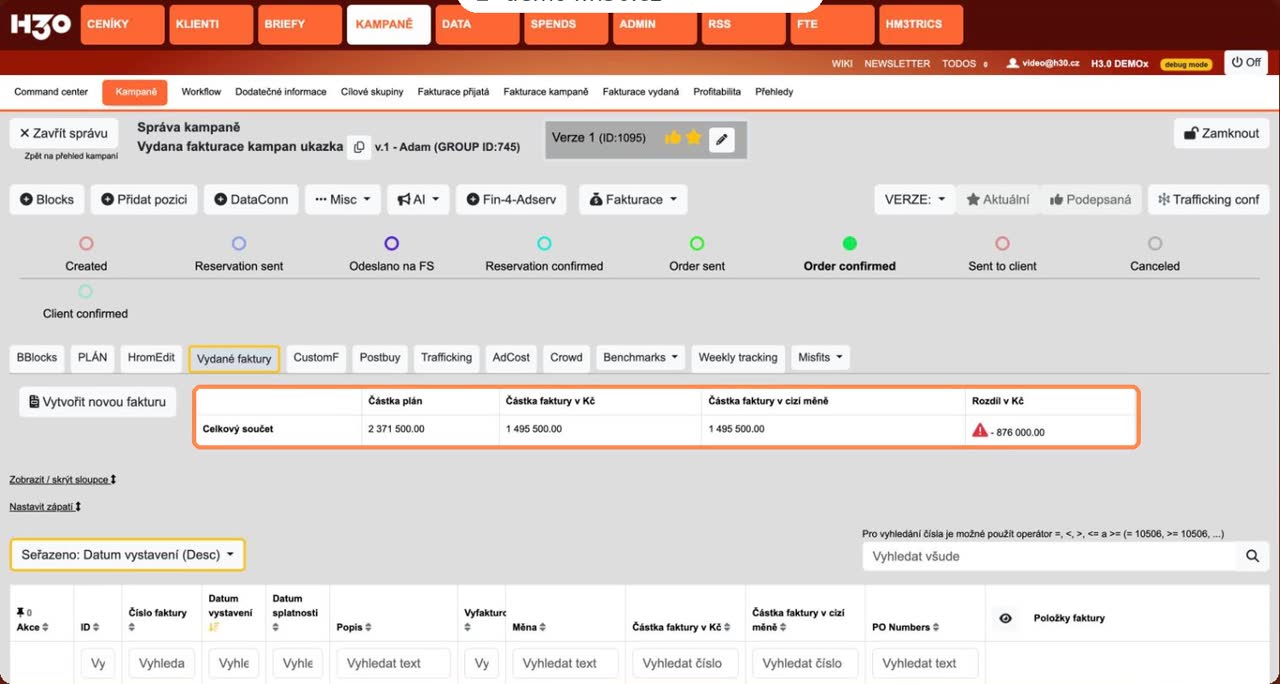The height and width of the screenshot is (684, 1280).
Task: Click the thumbs-up icon on Verze 1
Action: point(673,138)
